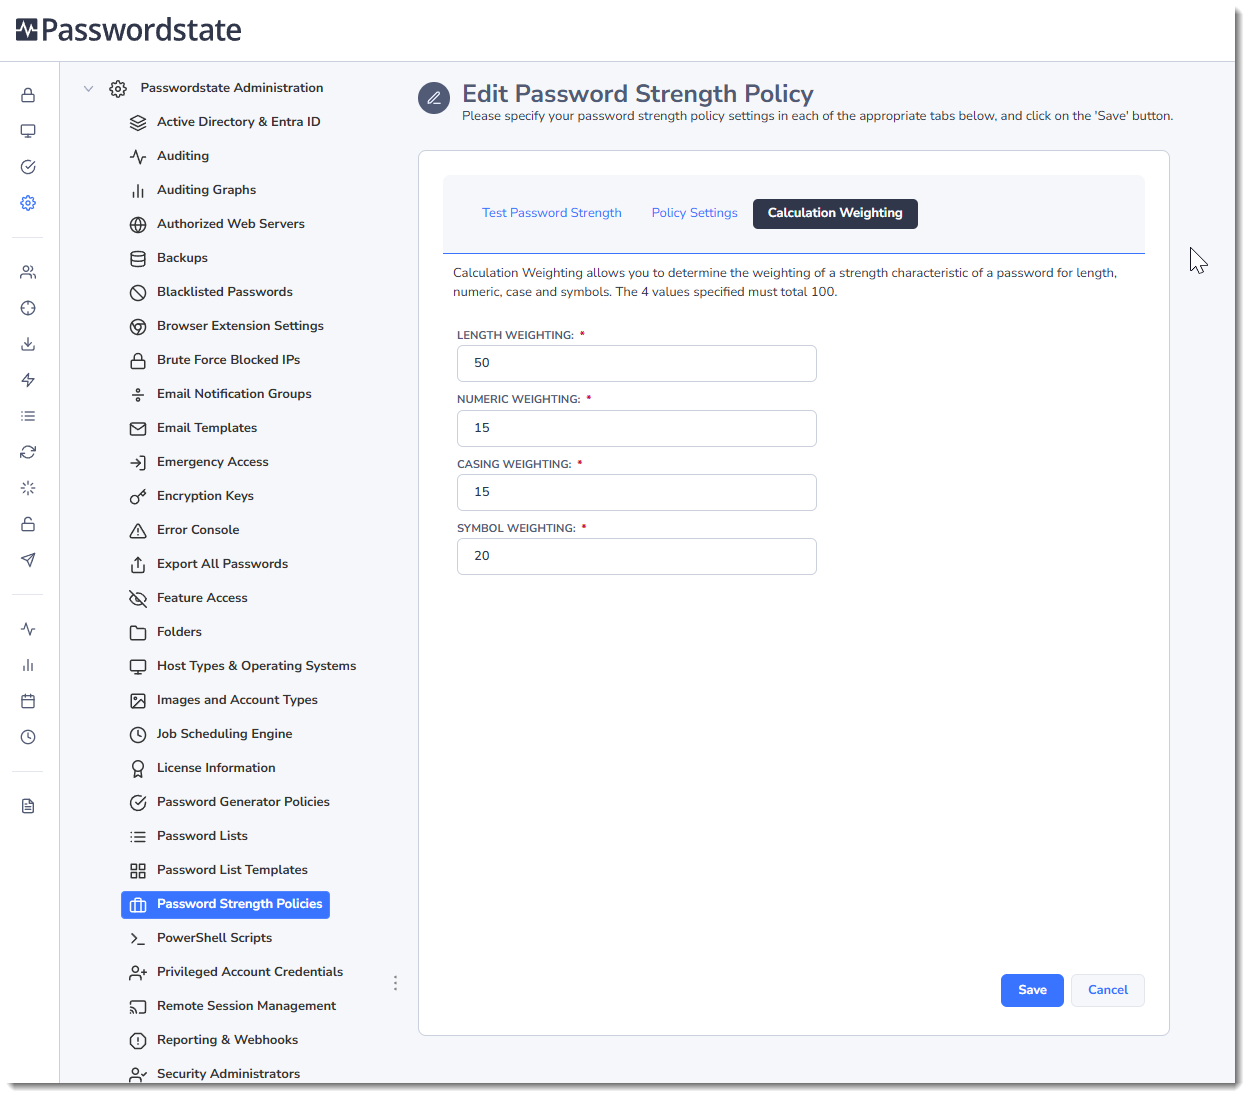The height and width of the screenshot is (1098, 1250).
Task: Open Emergency Access entry
Action: click(213, 462)
